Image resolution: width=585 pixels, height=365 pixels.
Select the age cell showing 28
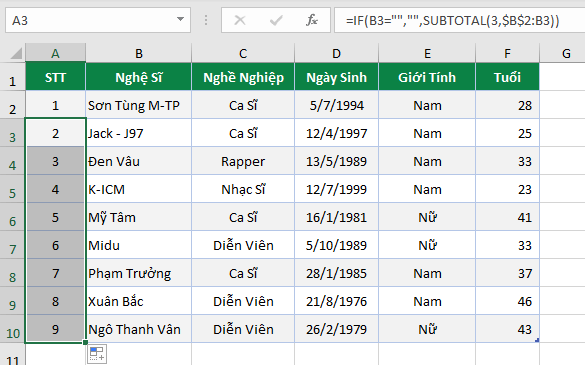pyautogui.click(x=507, y=105)
